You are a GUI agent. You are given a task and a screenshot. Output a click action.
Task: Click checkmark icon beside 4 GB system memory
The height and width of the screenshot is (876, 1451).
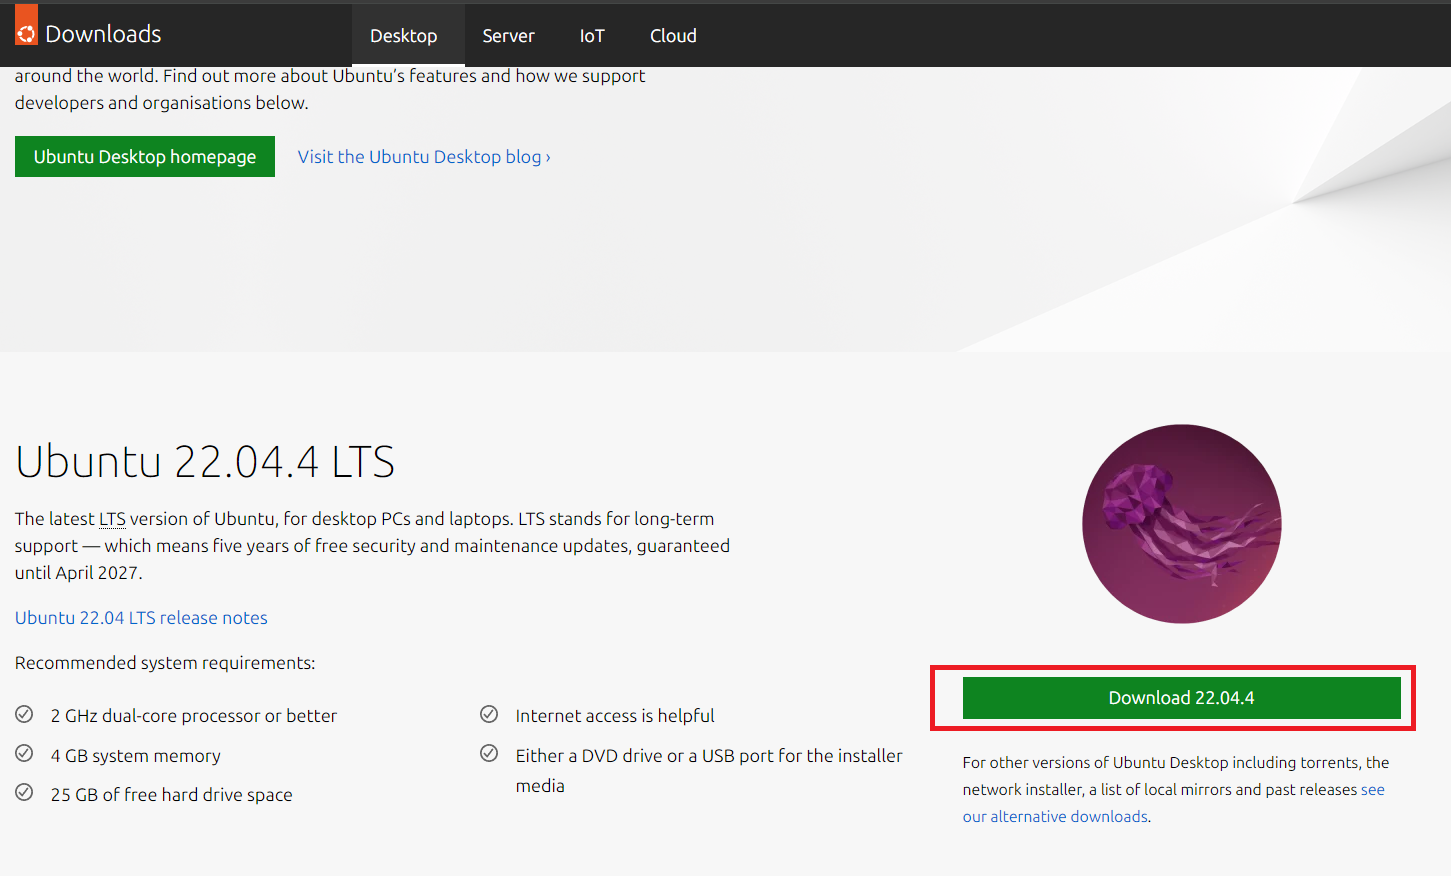pos(25,753)
